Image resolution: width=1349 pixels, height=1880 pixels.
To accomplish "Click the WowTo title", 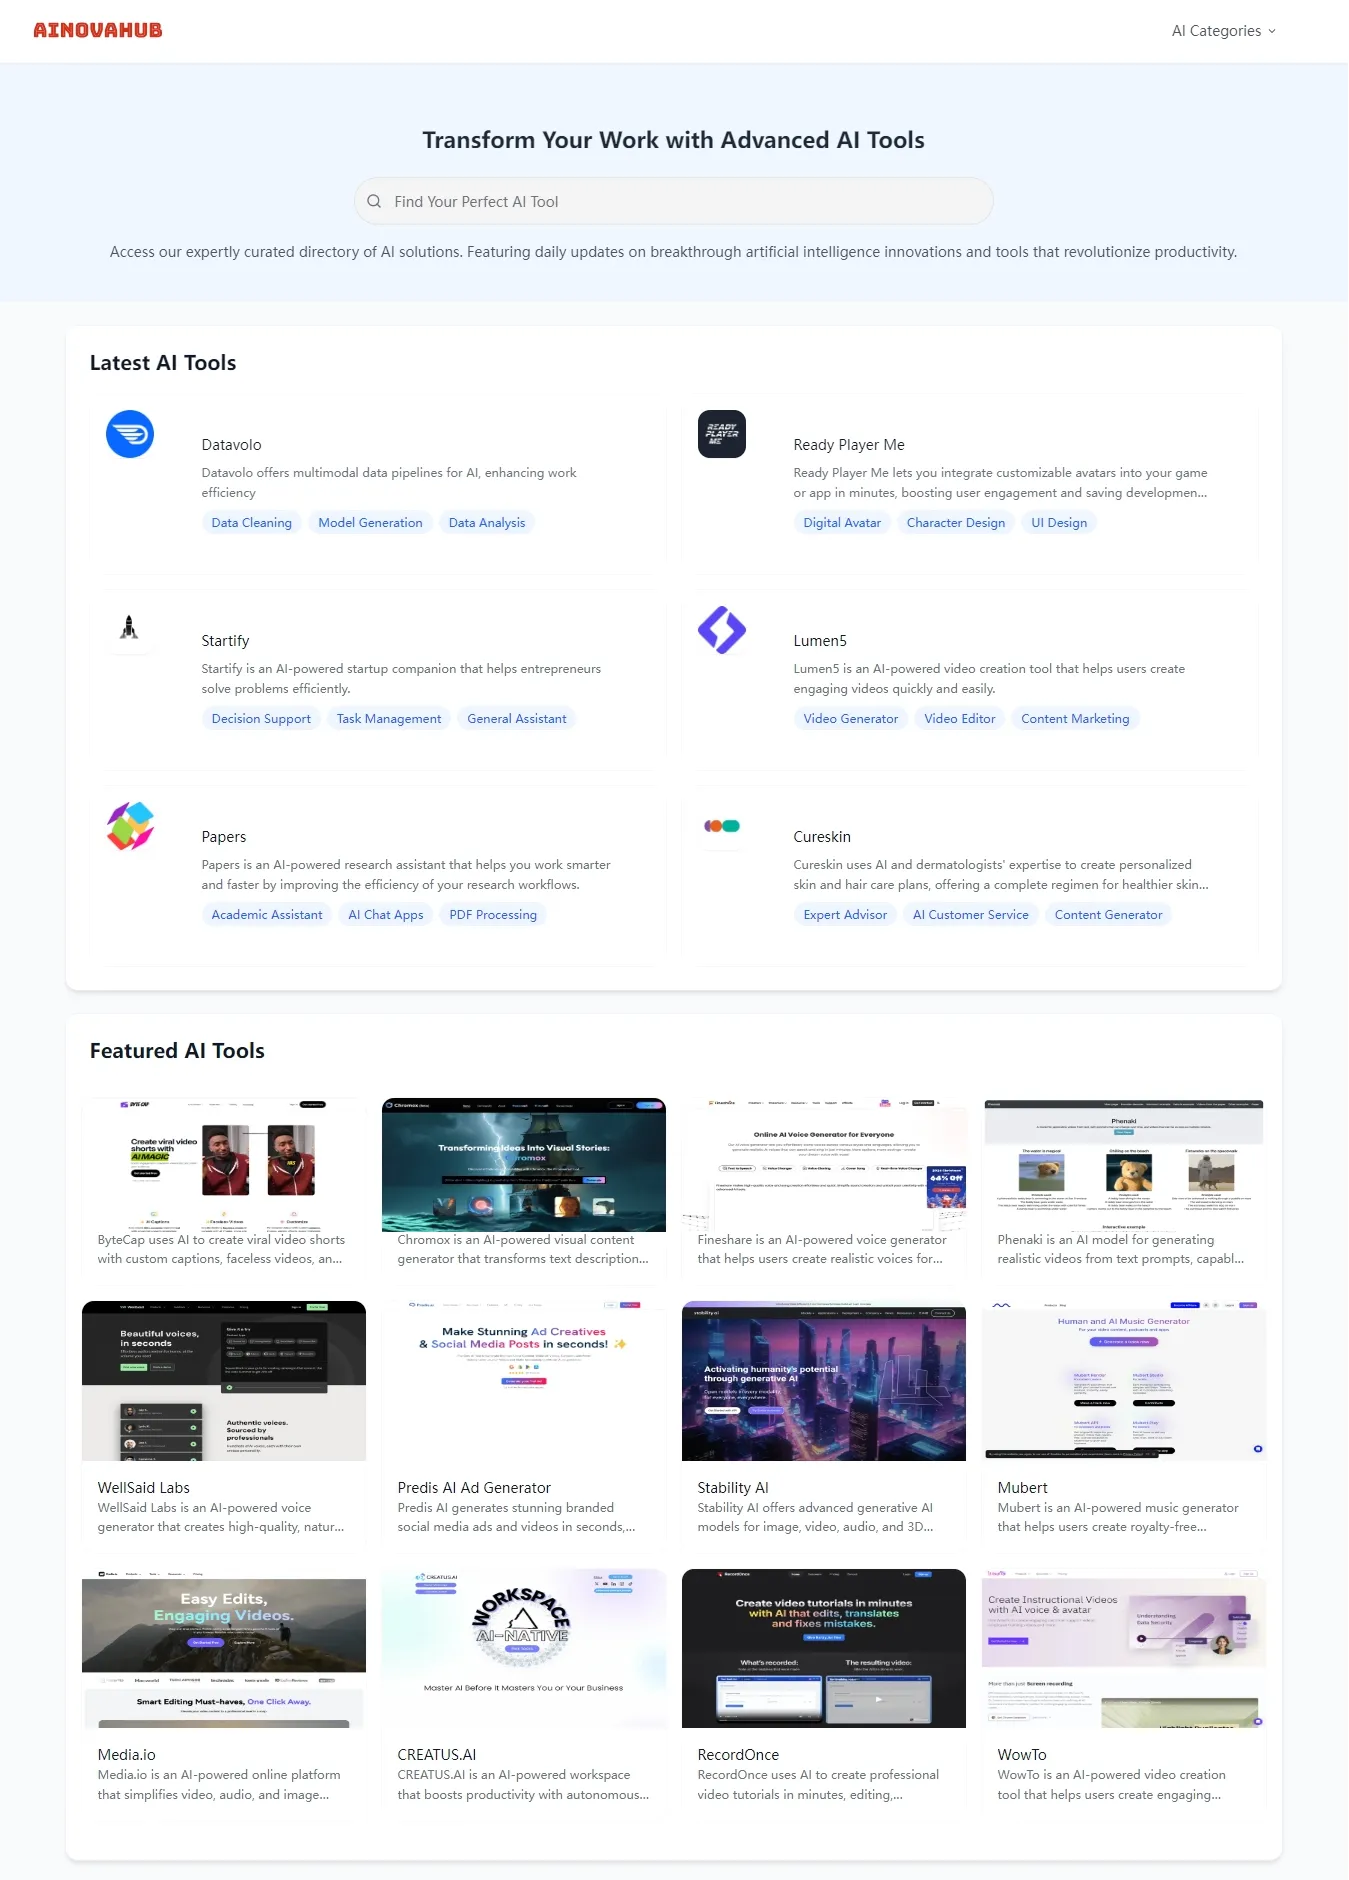I will coord(1022,1755).
